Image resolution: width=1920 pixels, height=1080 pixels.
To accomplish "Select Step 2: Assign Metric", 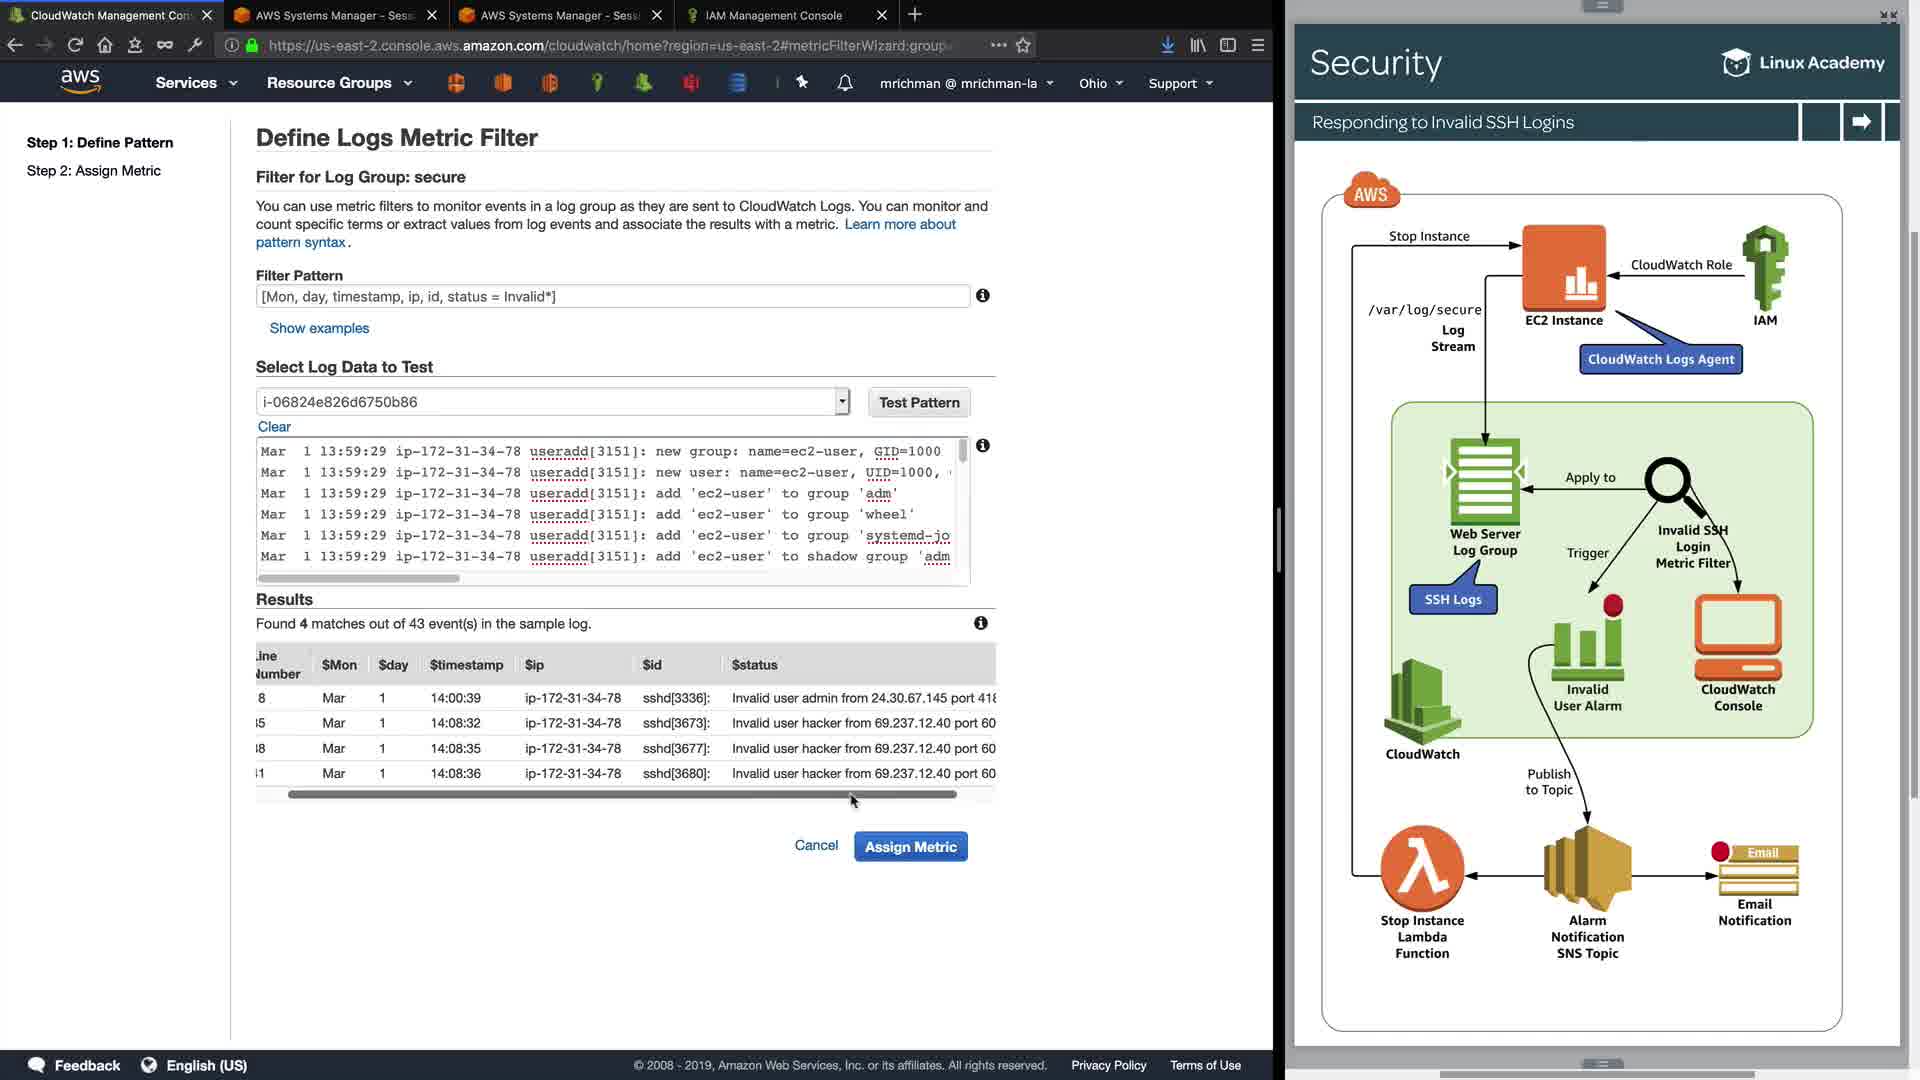I will tap(94, 171).
